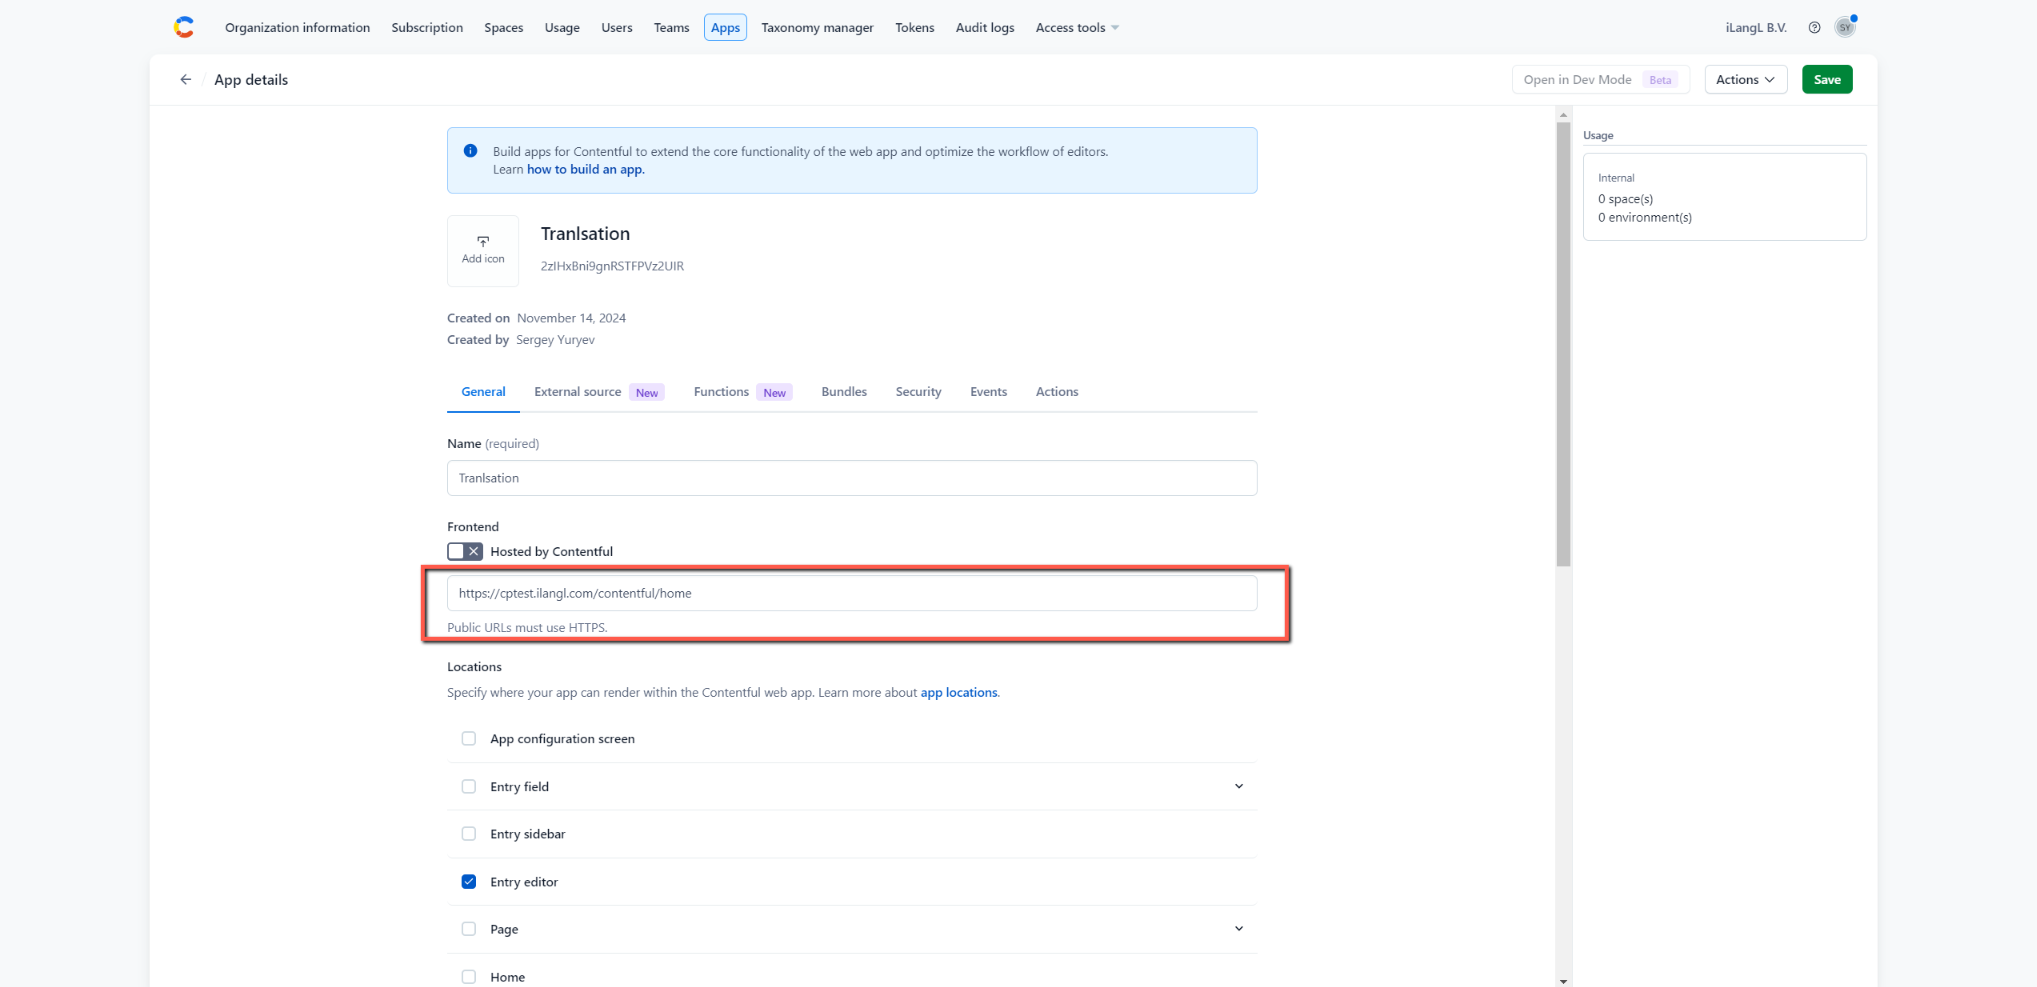Go to Subscription in top navigation
Screen dimensions: 2037x987
[427, 28]
